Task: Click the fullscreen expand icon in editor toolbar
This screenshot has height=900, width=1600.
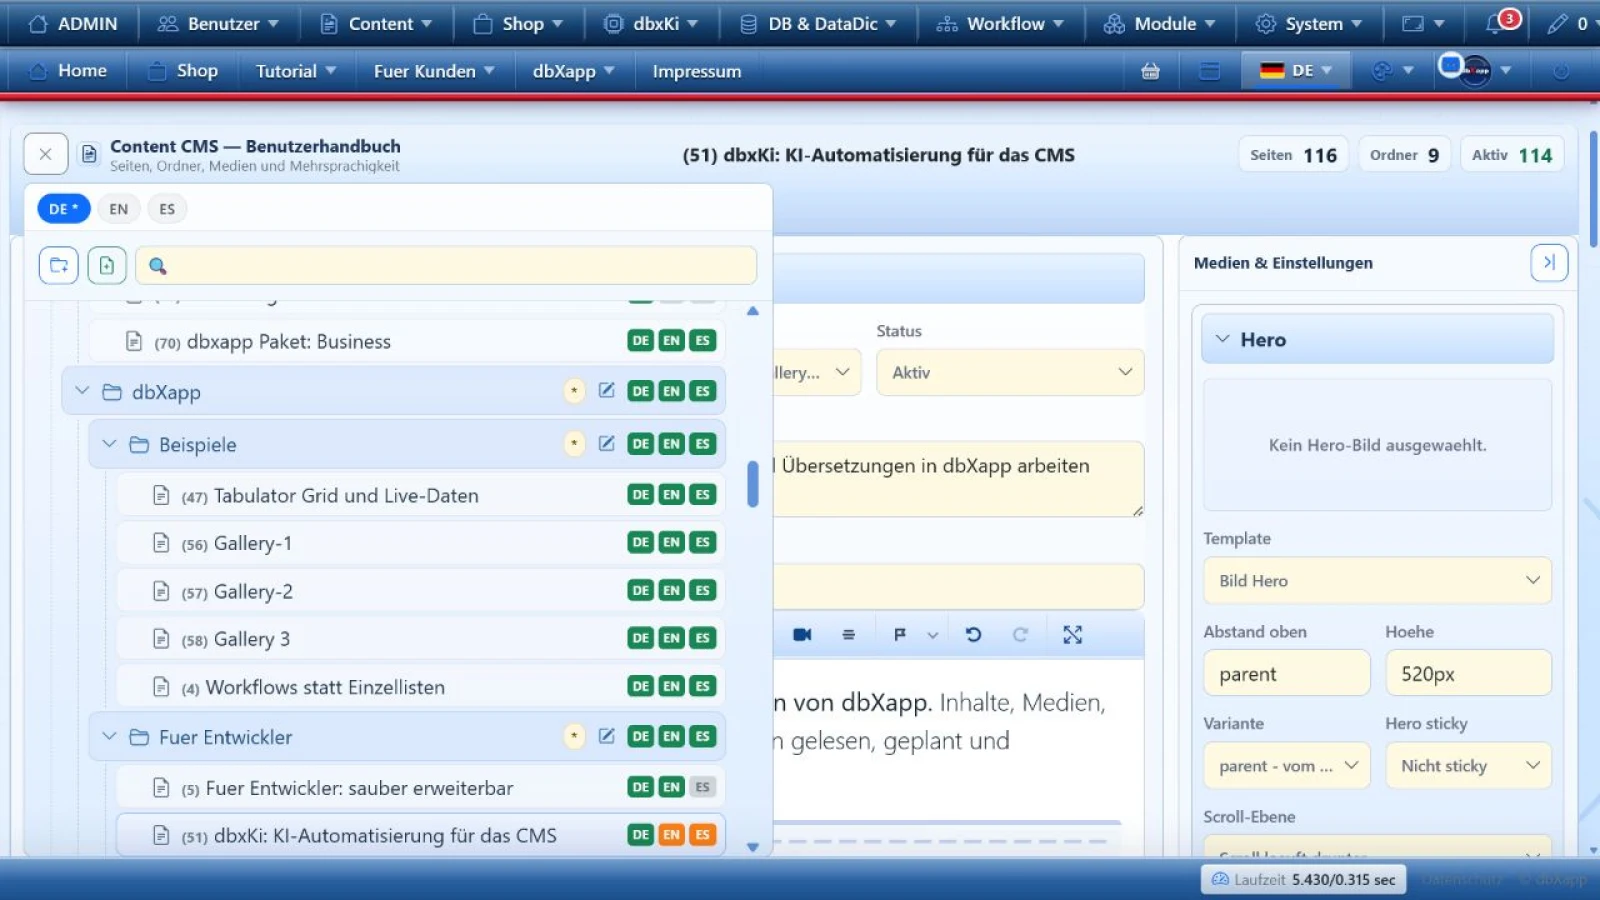Action: coord(1072,634)
